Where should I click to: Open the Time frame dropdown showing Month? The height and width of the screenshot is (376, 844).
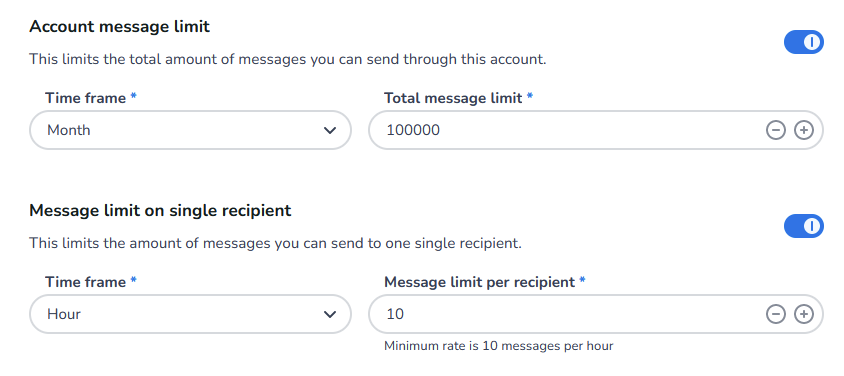(x=191, y=130)
